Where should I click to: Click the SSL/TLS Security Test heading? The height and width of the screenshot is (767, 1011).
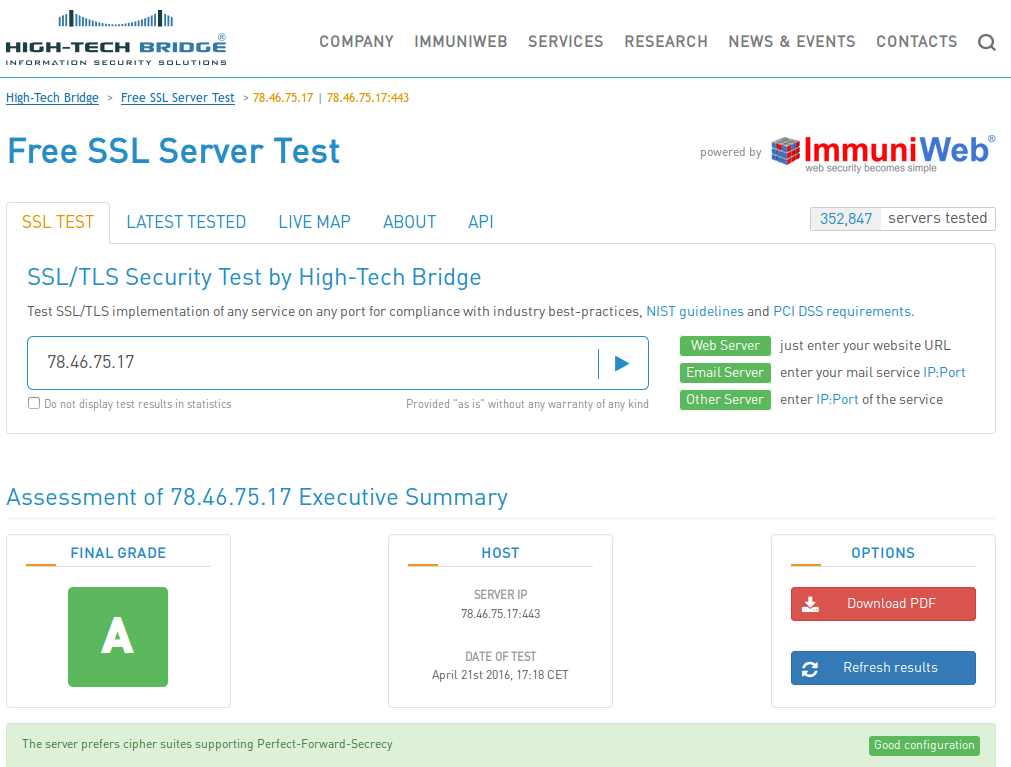point(254,277)
